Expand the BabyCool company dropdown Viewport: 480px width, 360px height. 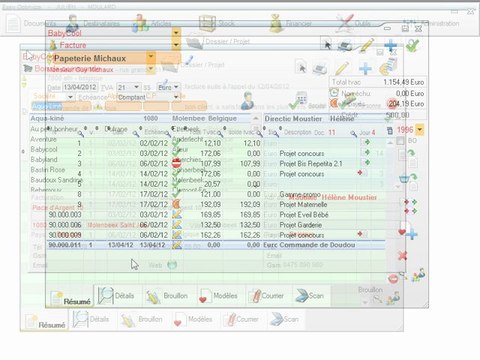point(176,33)
